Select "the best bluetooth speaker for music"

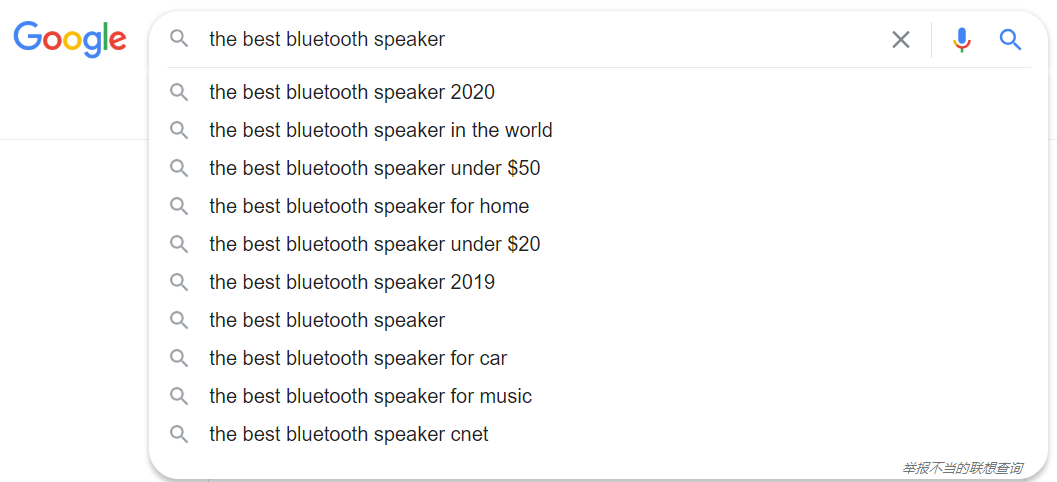(598, 396)
